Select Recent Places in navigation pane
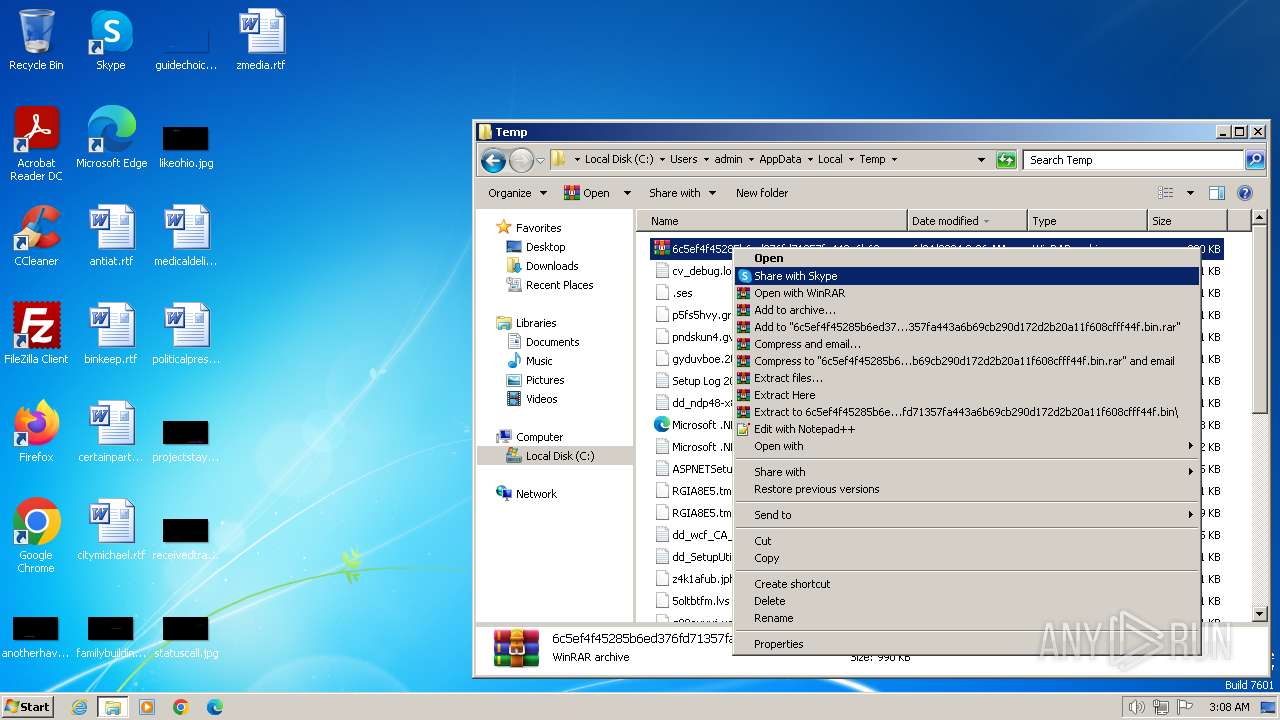This screenshot has height=720, width=1280. (559, 285)
